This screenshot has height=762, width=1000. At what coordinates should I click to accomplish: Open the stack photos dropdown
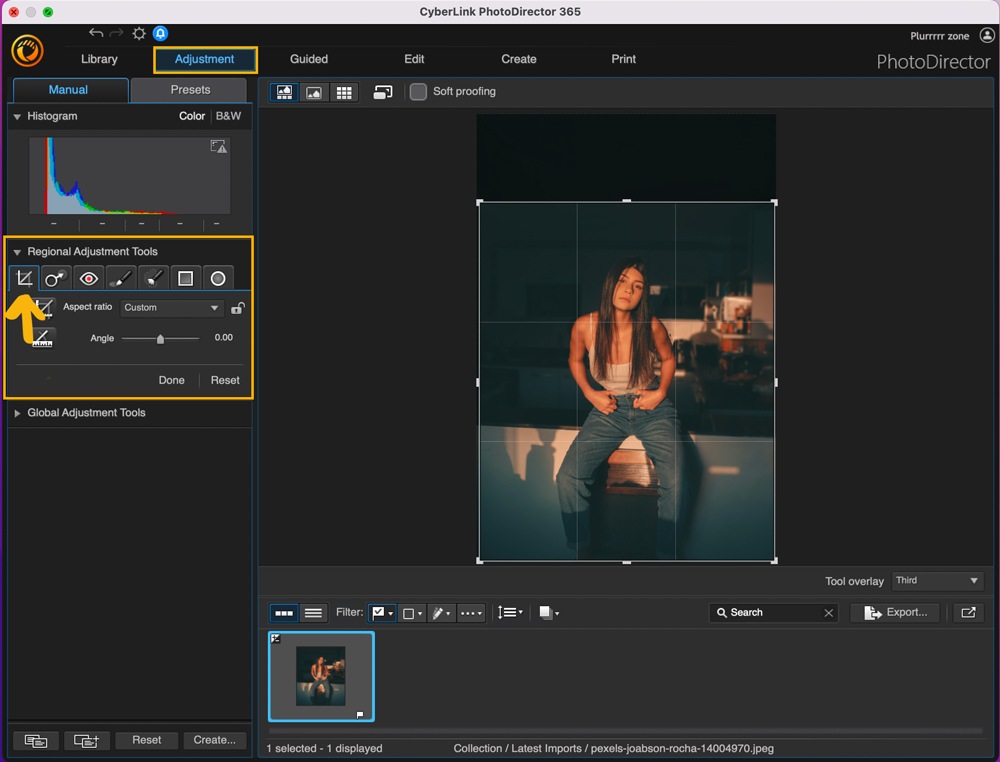(x=548, y=613)
